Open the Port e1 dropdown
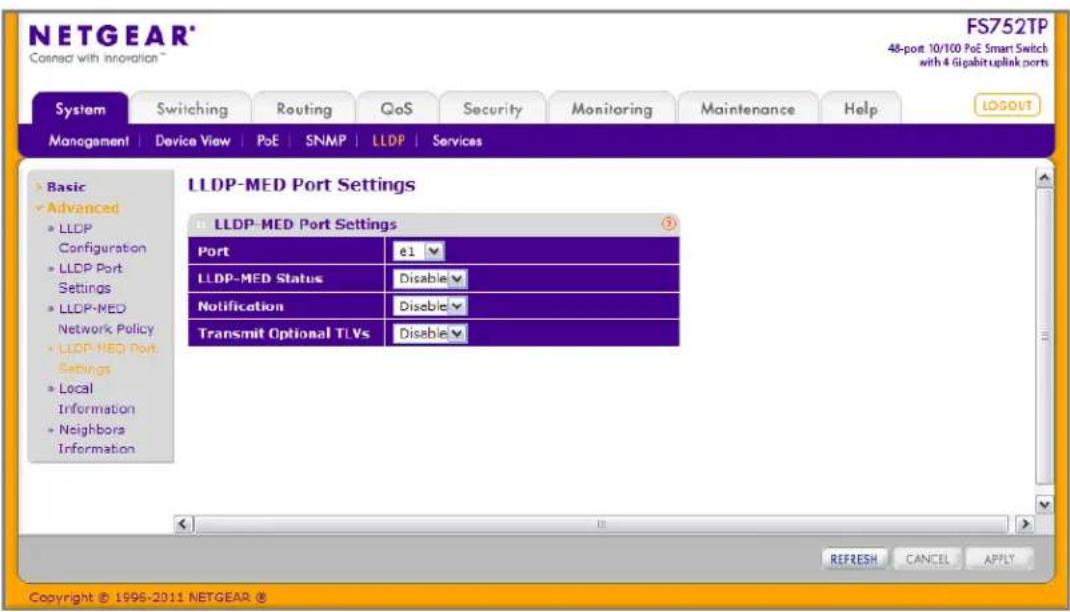 [418, 251]
